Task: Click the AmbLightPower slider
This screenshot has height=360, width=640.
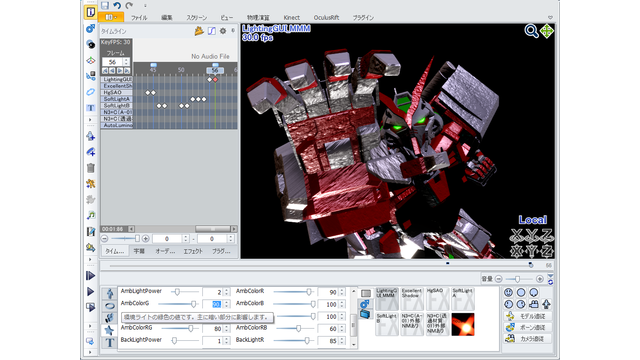Action: click(x=184, y=292)
